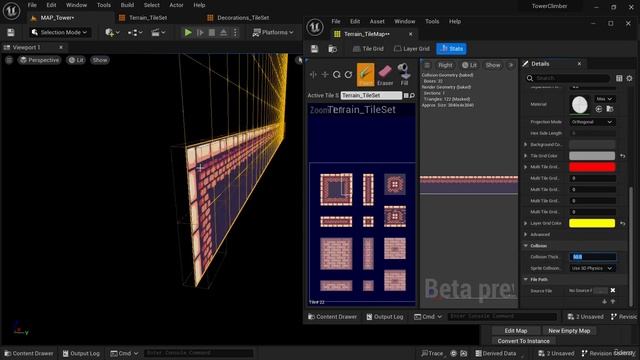Open Build menu in main window
The image size is (640, 360).
coord(127,5)
